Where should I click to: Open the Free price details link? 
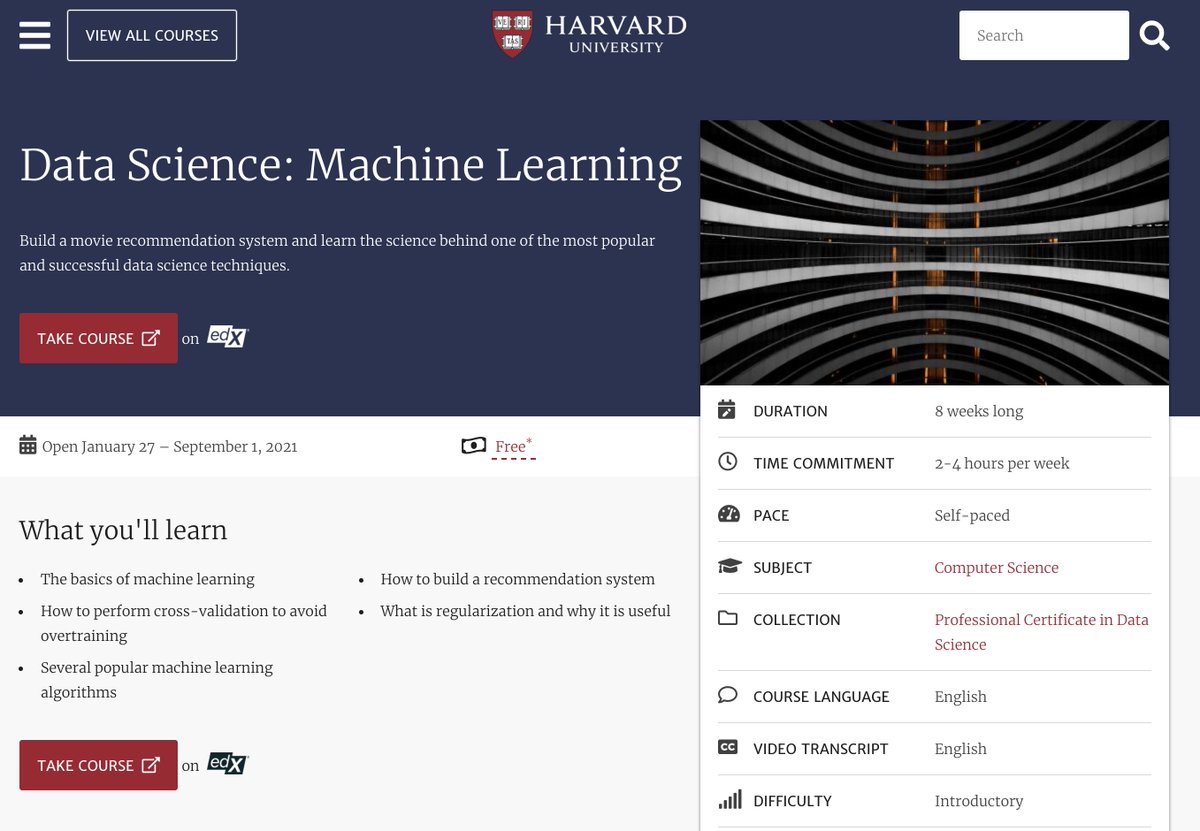tap(514, 446)
